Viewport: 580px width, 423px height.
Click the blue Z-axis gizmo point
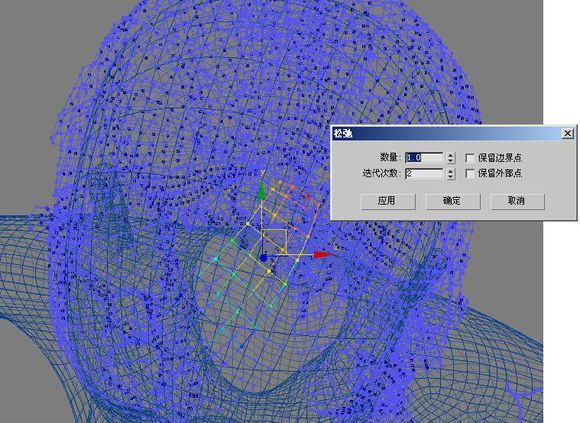click(263, 258)
